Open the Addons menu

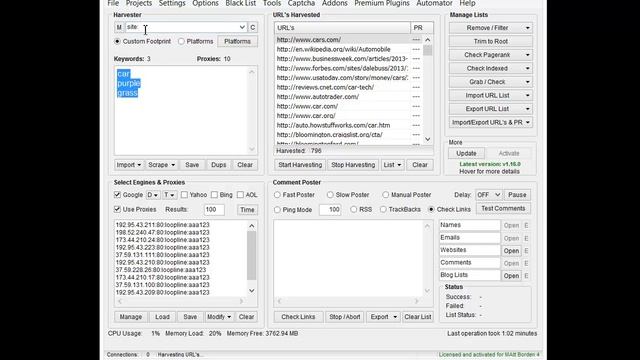[x=334, y=3]
